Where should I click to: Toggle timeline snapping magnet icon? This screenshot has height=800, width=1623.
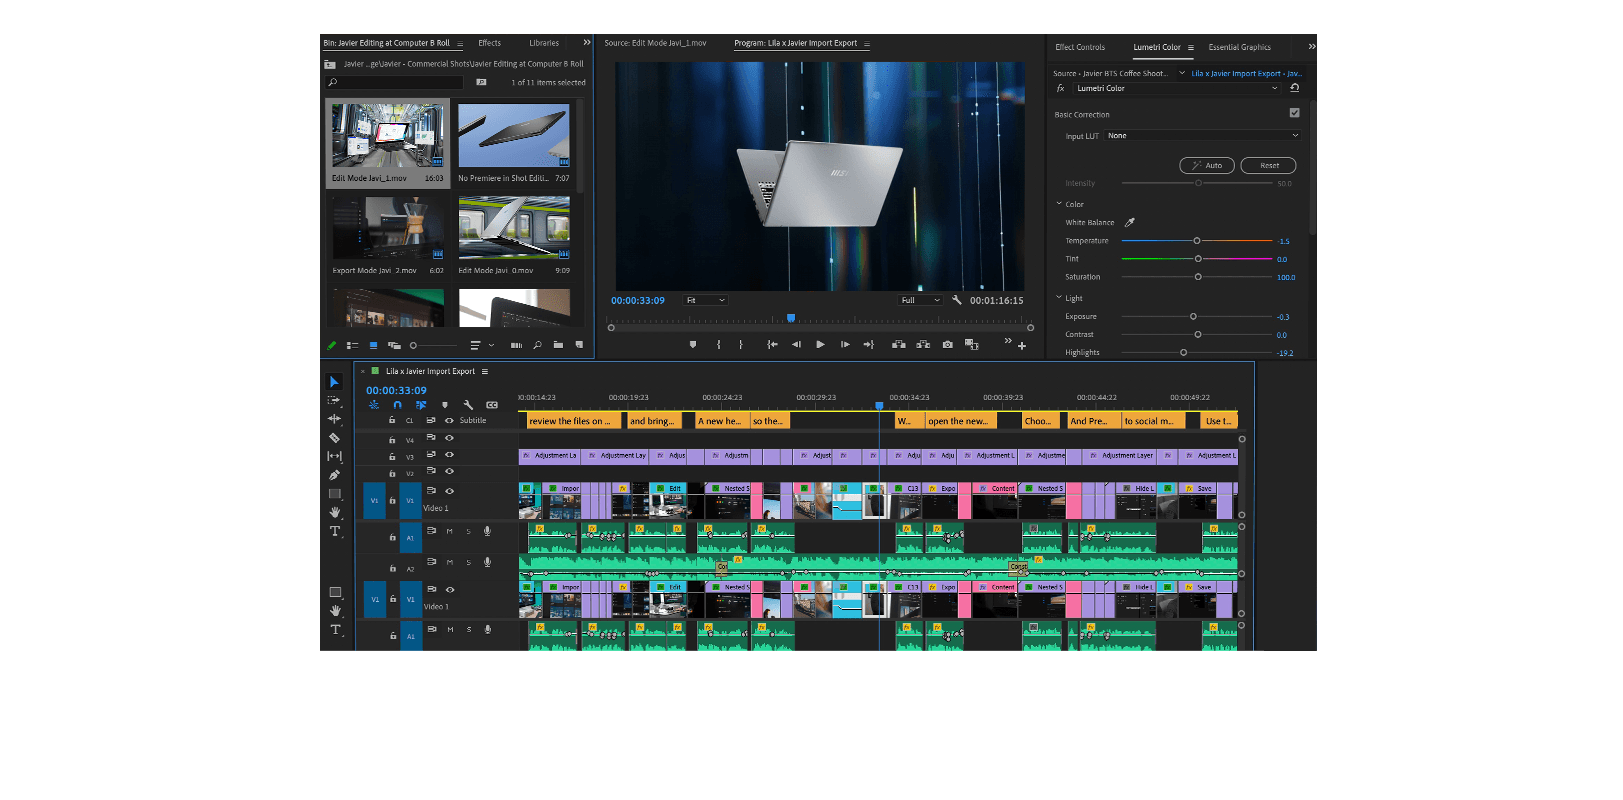(397, 405)
